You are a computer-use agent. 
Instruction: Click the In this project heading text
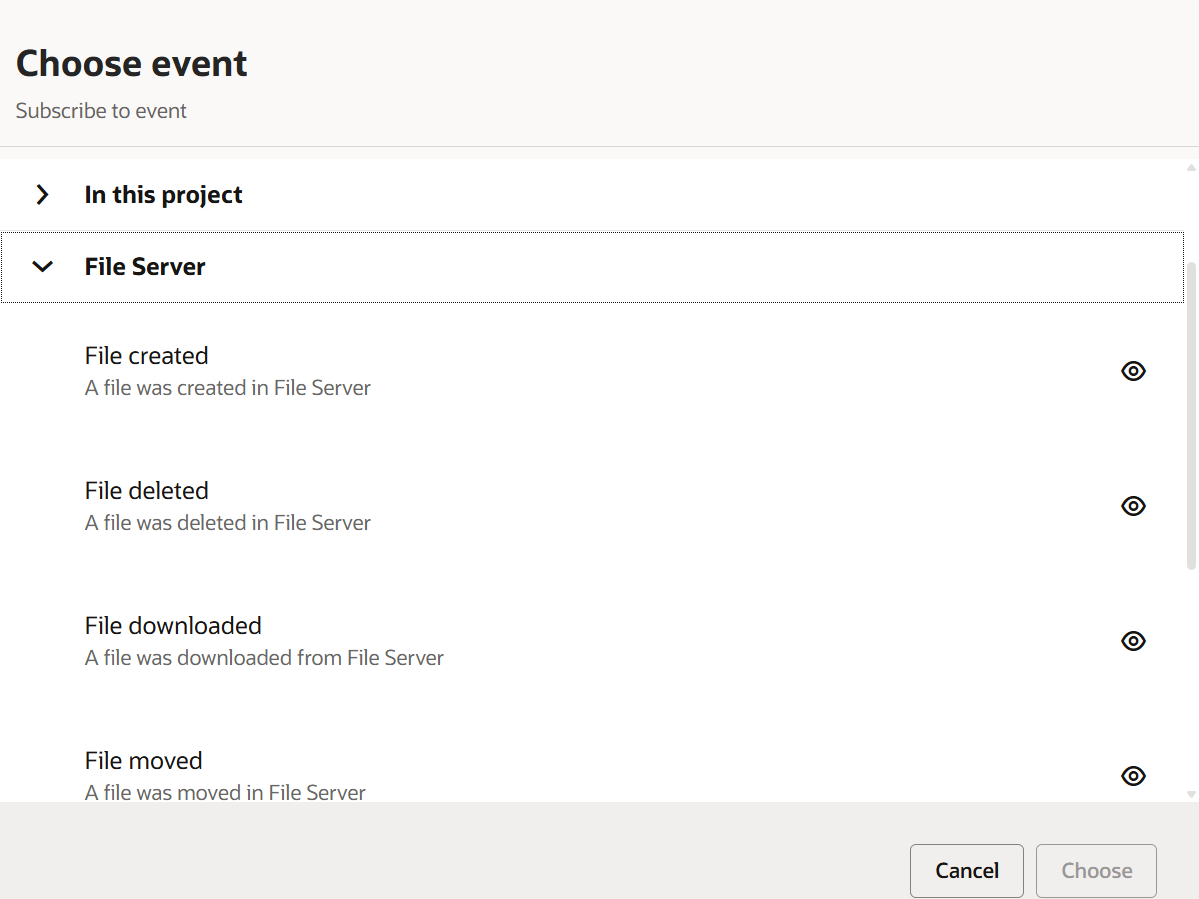click(x=163, y=195)
